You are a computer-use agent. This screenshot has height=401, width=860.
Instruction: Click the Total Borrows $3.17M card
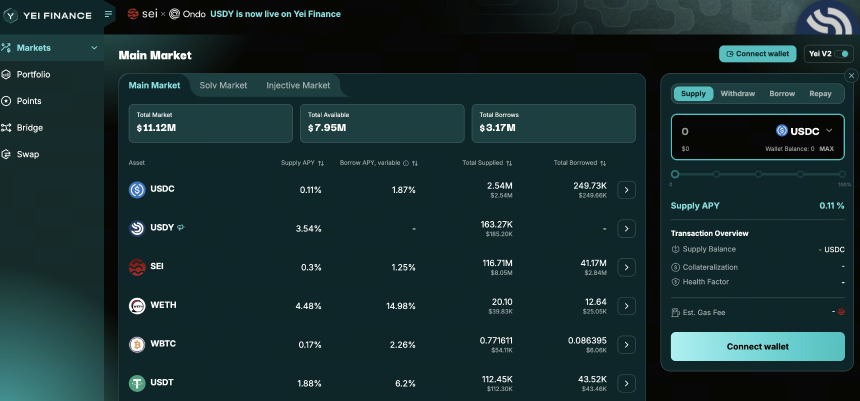[554, 123]
